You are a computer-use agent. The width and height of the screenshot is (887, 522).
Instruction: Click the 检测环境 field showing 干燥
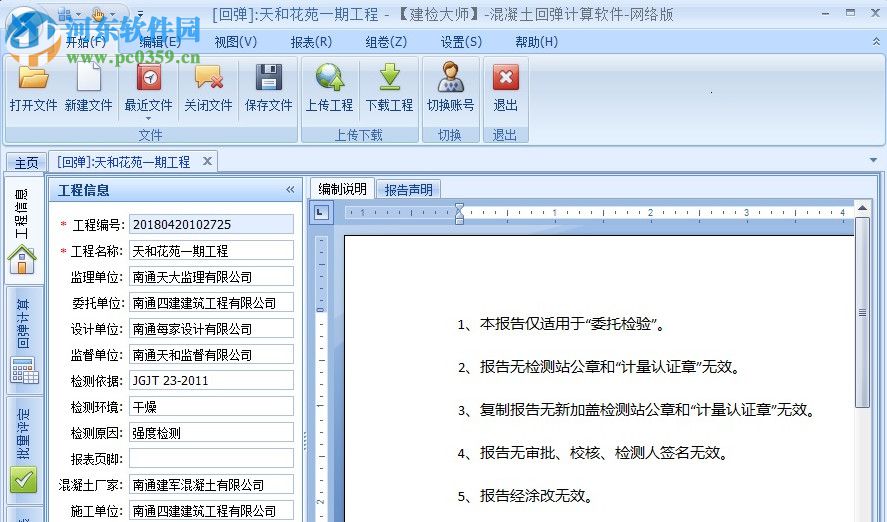[x=212, y=407]
